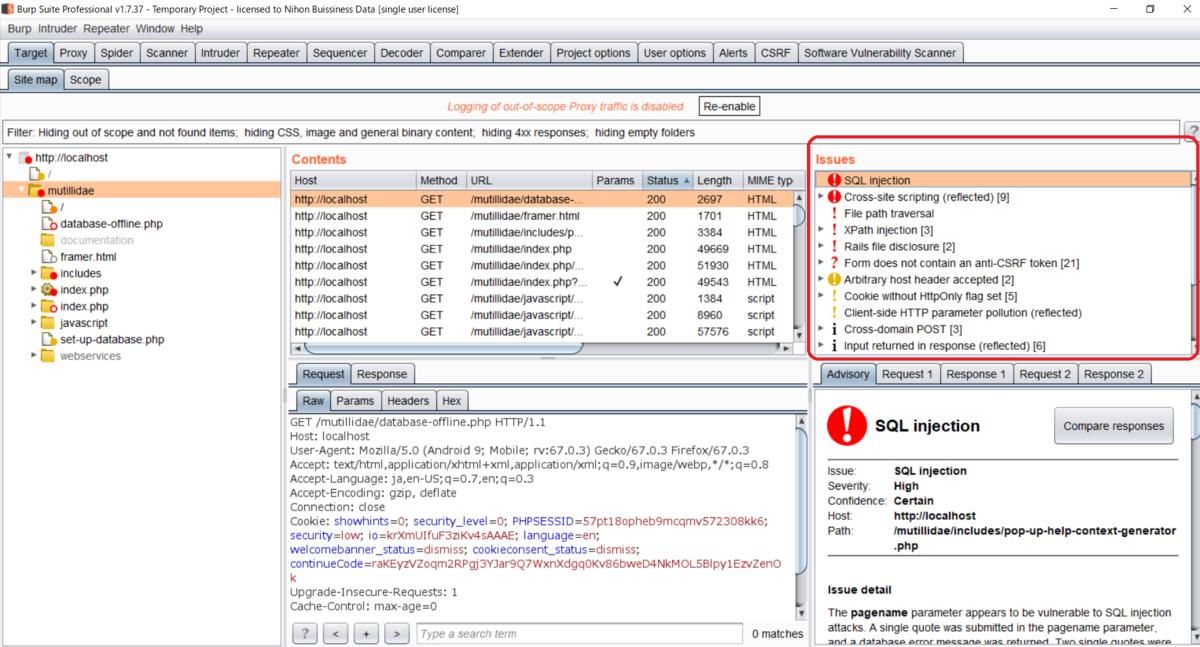Click the Rails file disclosure exclamation icon
The image size is (1200, 647).
[835, 247]
